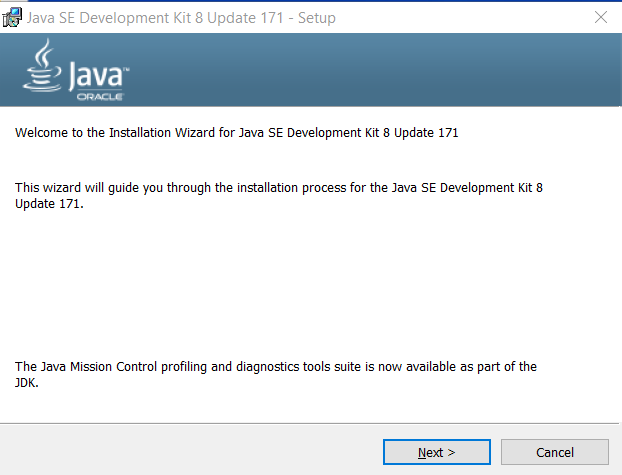The height and width of the screenshot is (475, 622).
Task: Click the tiny trademark symbol after Java
Action: (x=126, y=69)
